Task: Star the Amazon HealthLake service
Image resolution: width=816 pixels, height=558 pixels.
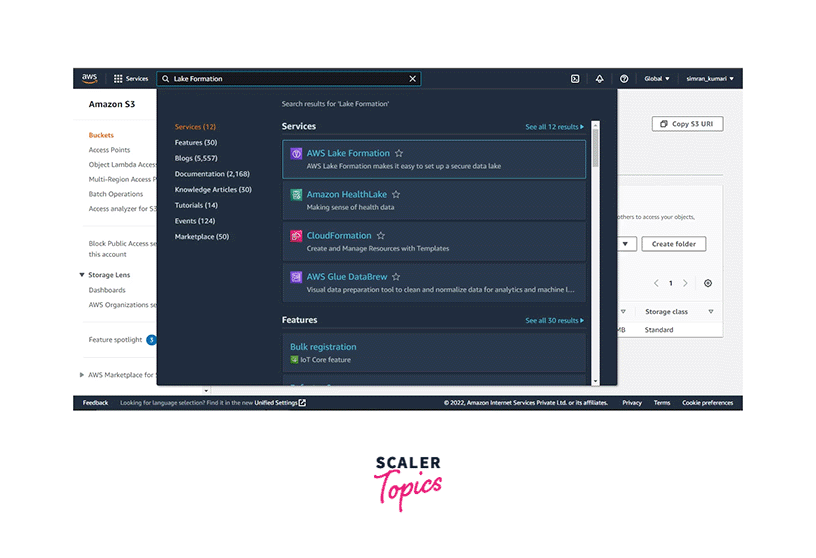Action: coord(396,195)
